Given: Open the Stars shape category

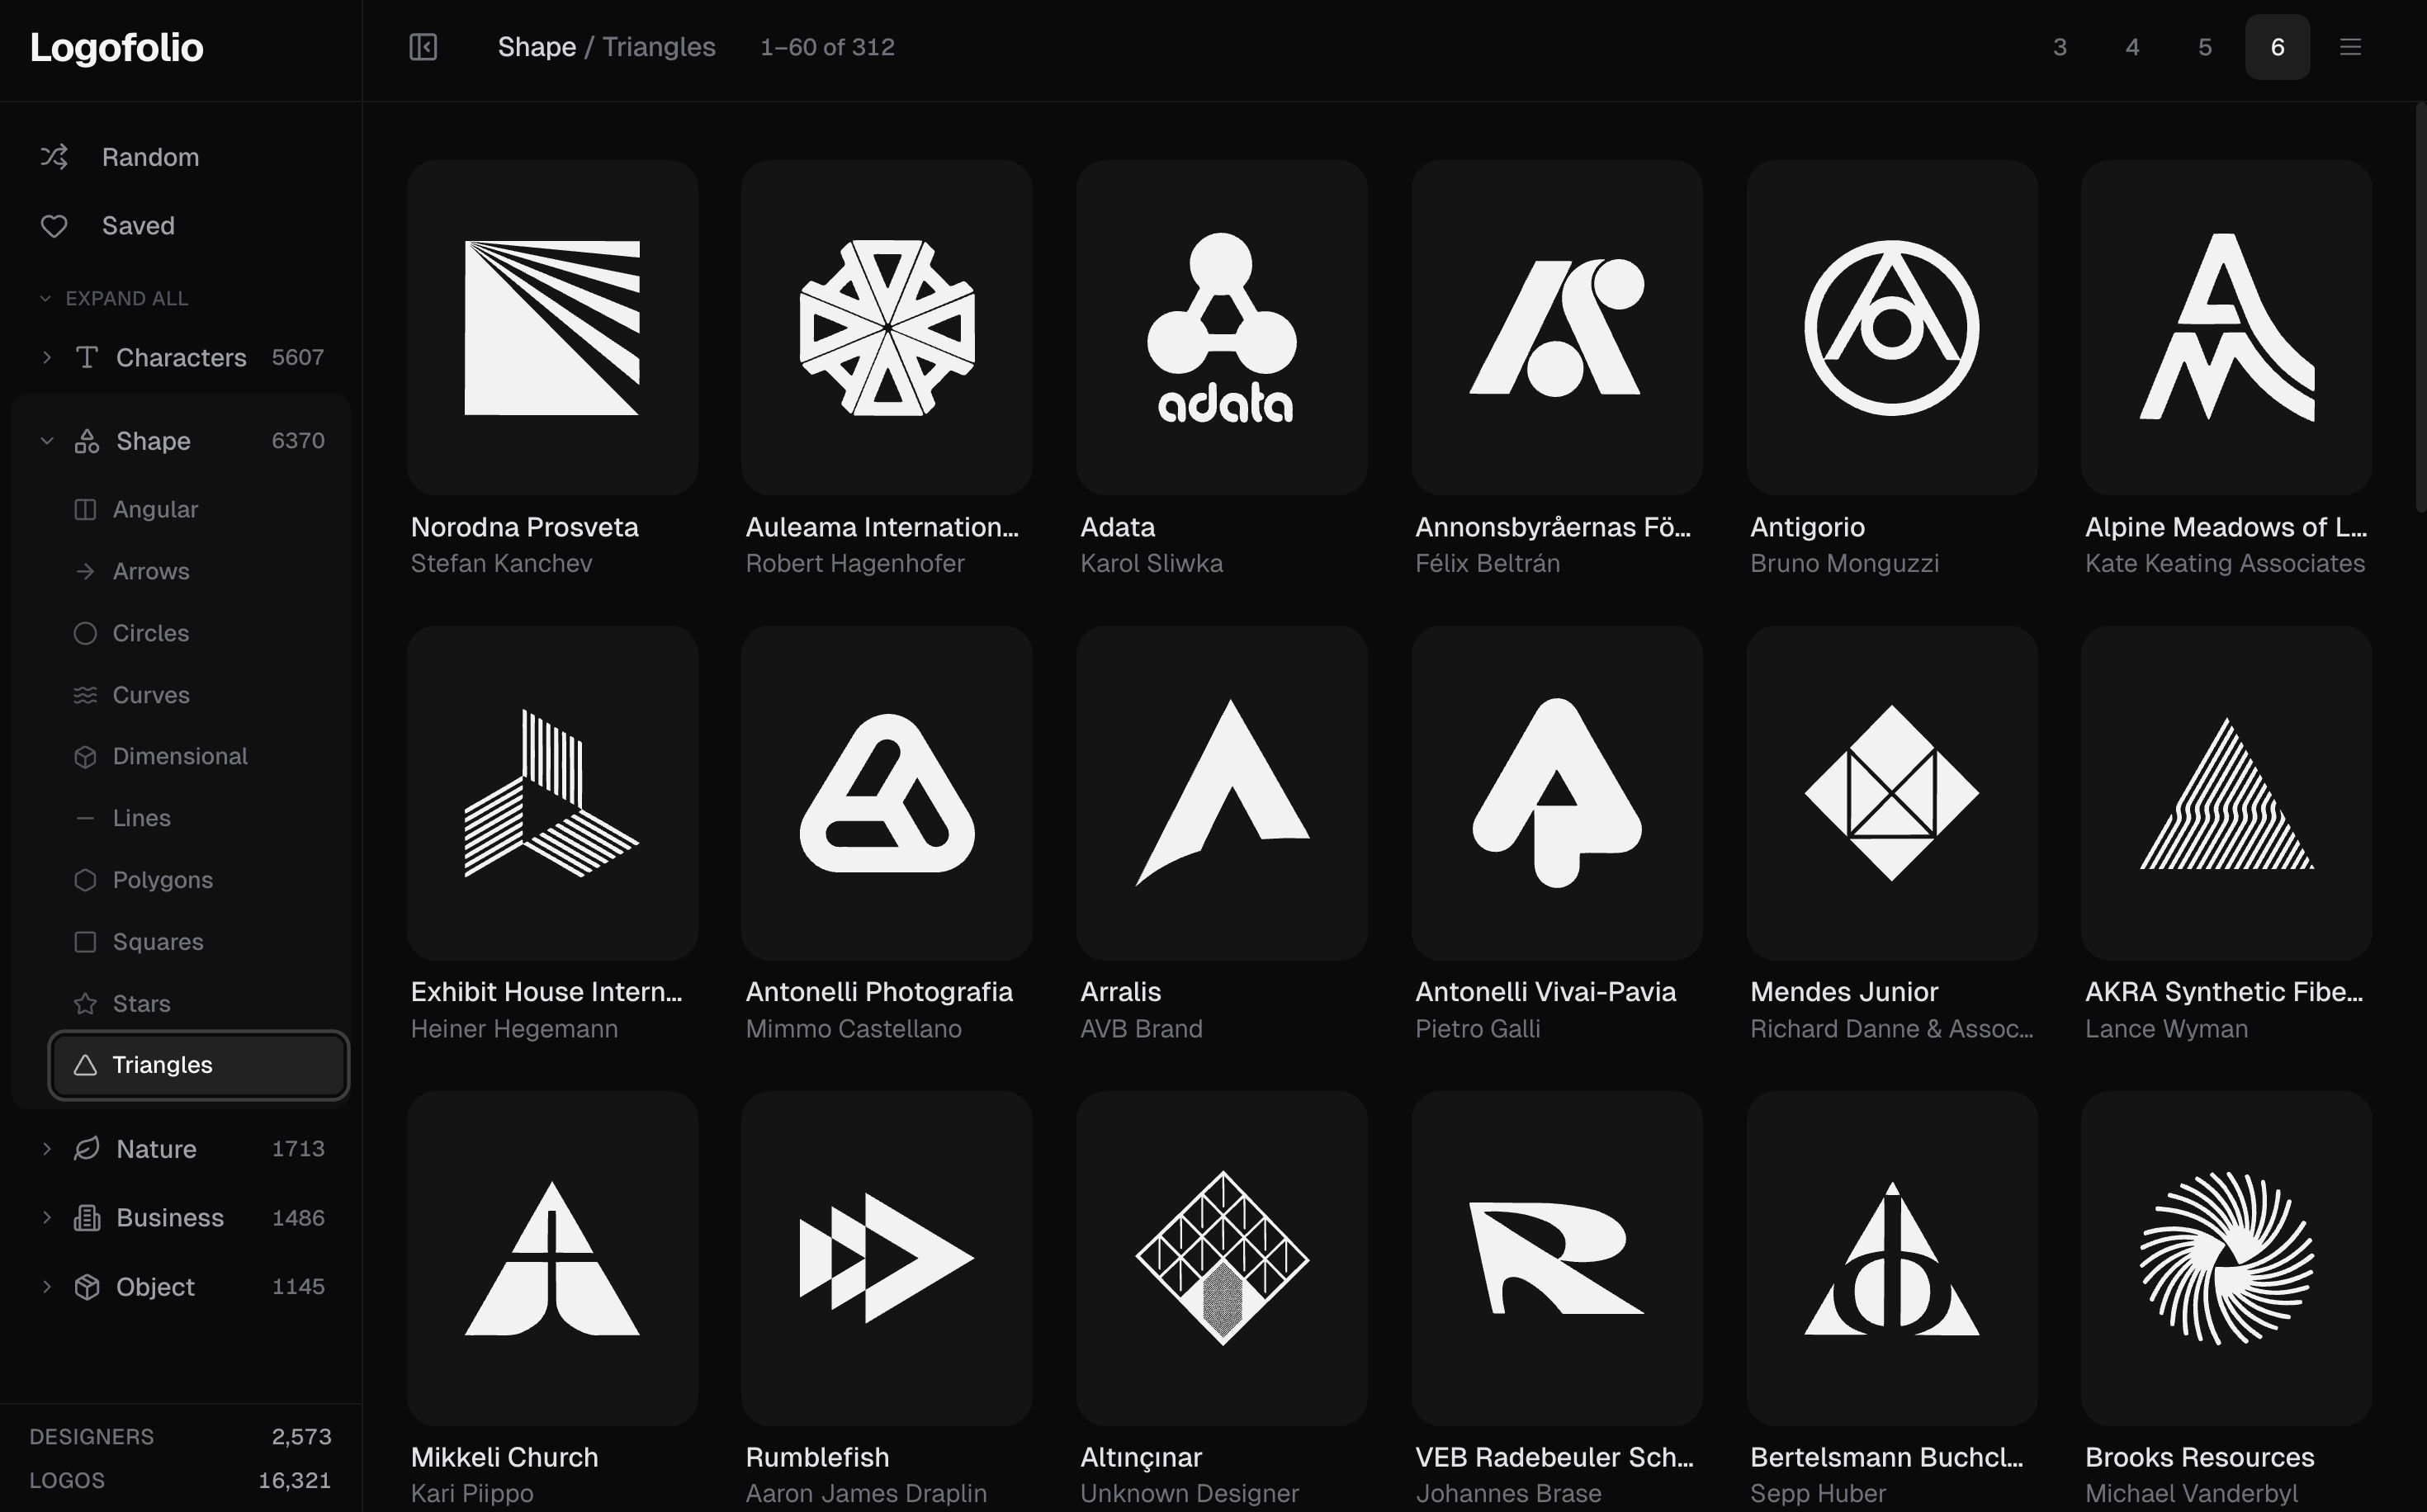Looking at the screenshot, I should tap(141, 1003).
